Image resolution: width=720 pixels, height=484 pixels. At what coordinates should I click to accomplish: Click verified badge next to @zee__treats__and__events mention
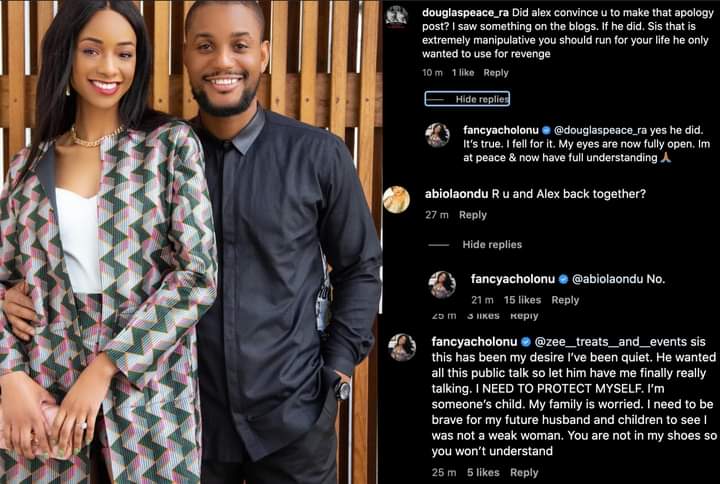526,342
